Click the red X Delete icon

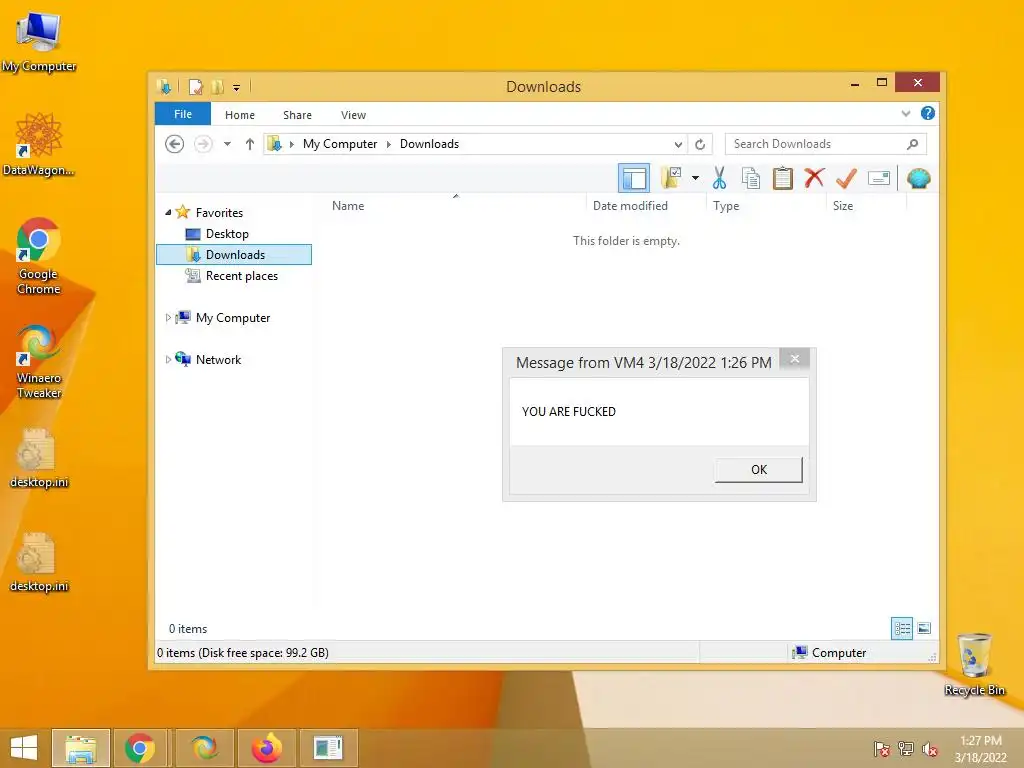(814, 178)
